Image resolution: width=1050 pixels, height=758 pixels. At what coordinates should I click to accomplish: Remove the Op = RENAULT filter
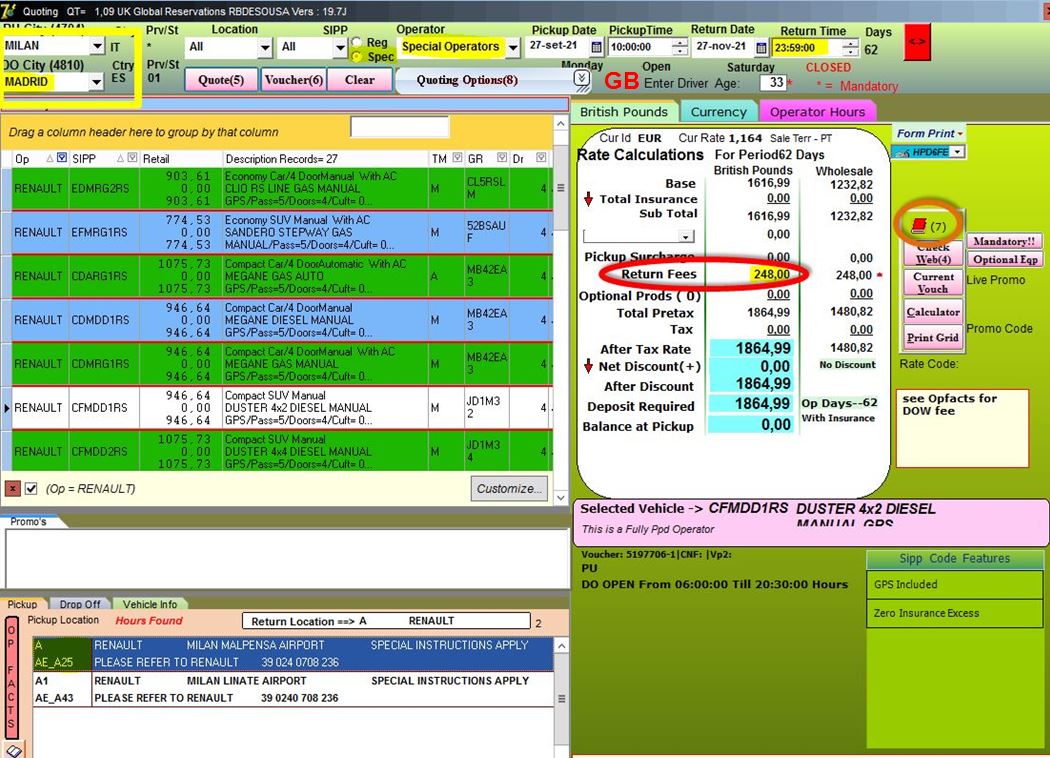12,488
